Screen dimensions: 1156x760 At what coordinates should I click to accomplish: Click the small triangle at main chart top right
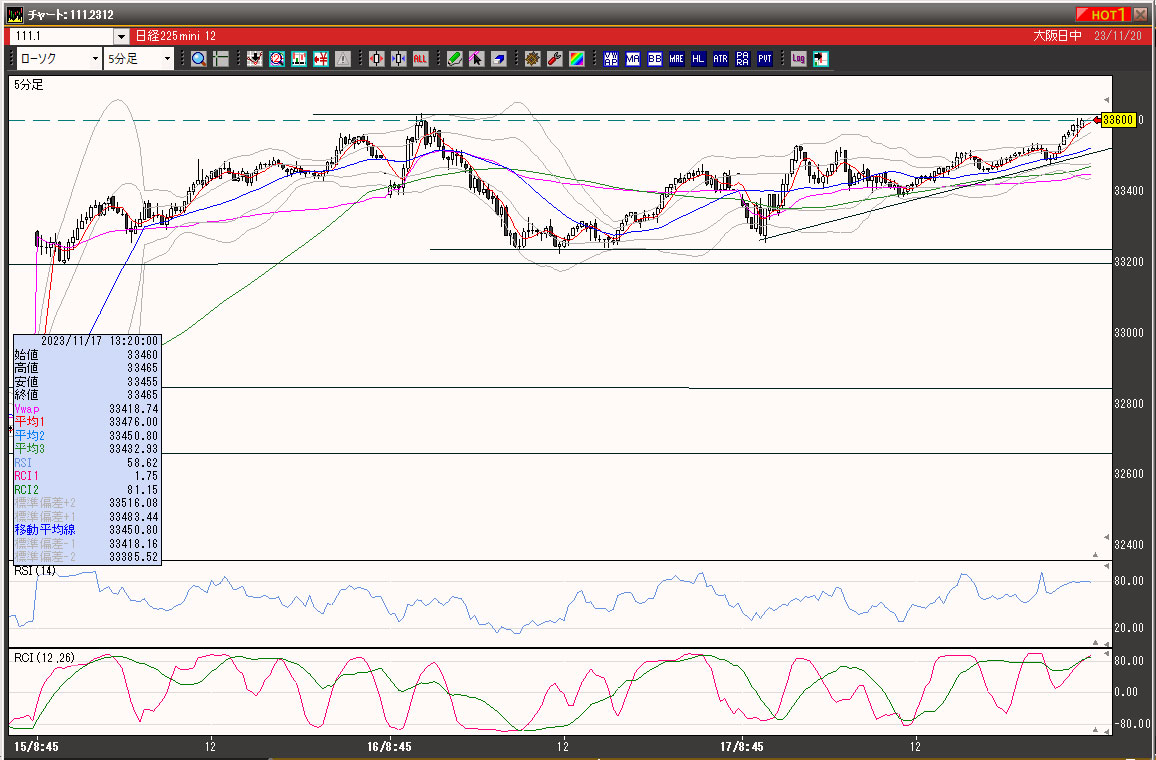click(1107, 100)
